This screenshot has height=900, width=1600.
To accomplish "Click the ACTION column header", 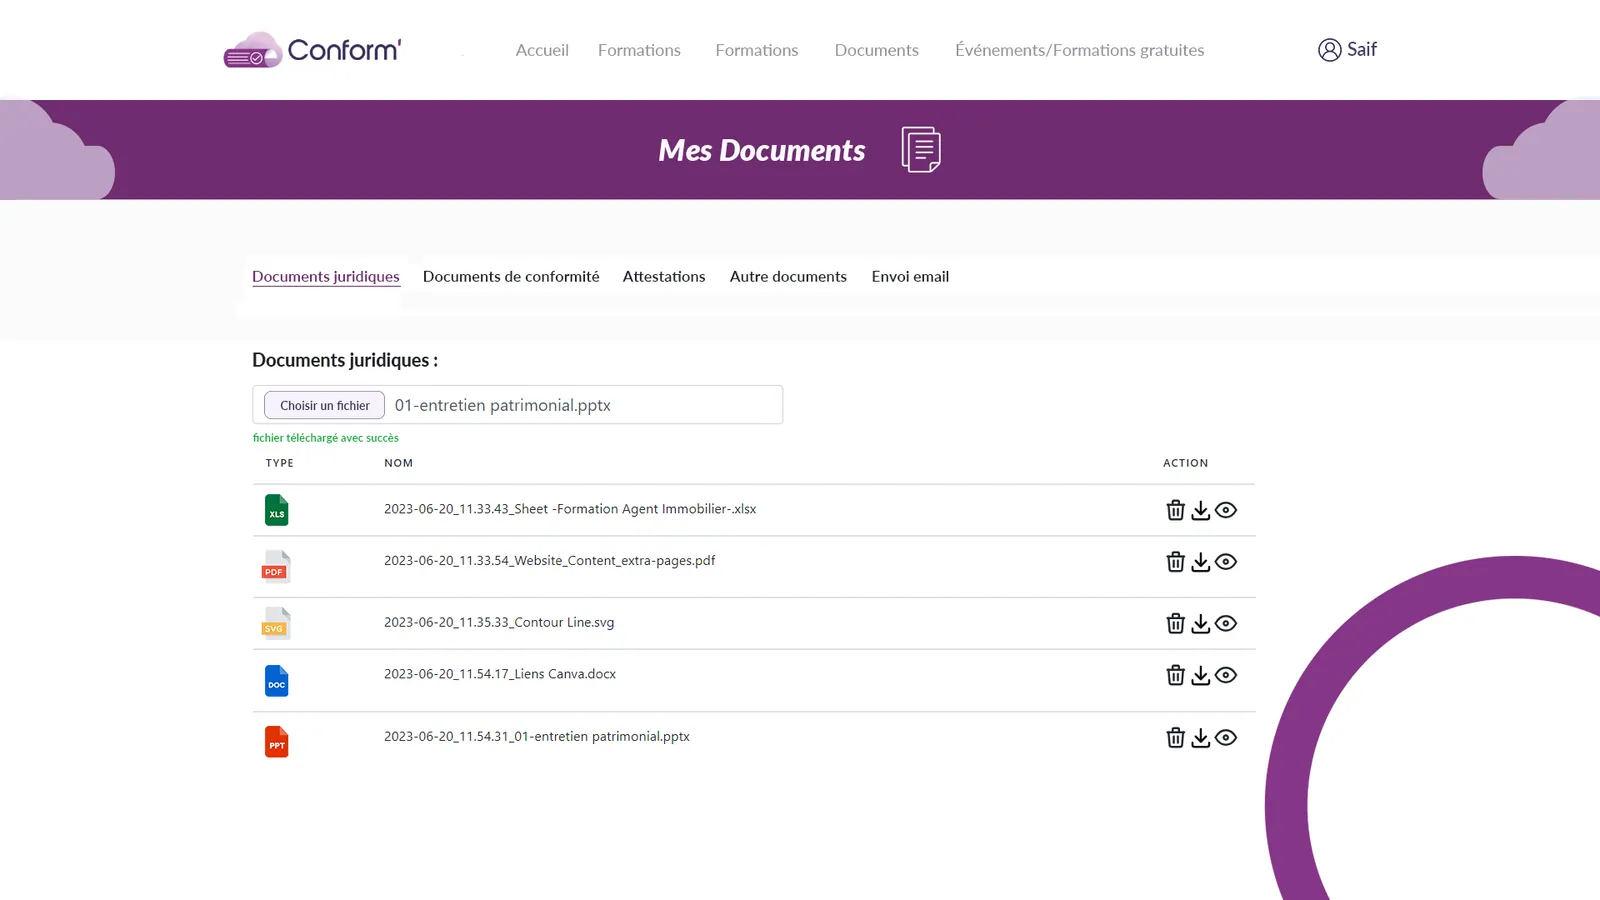I will [x=1186, y=463].
